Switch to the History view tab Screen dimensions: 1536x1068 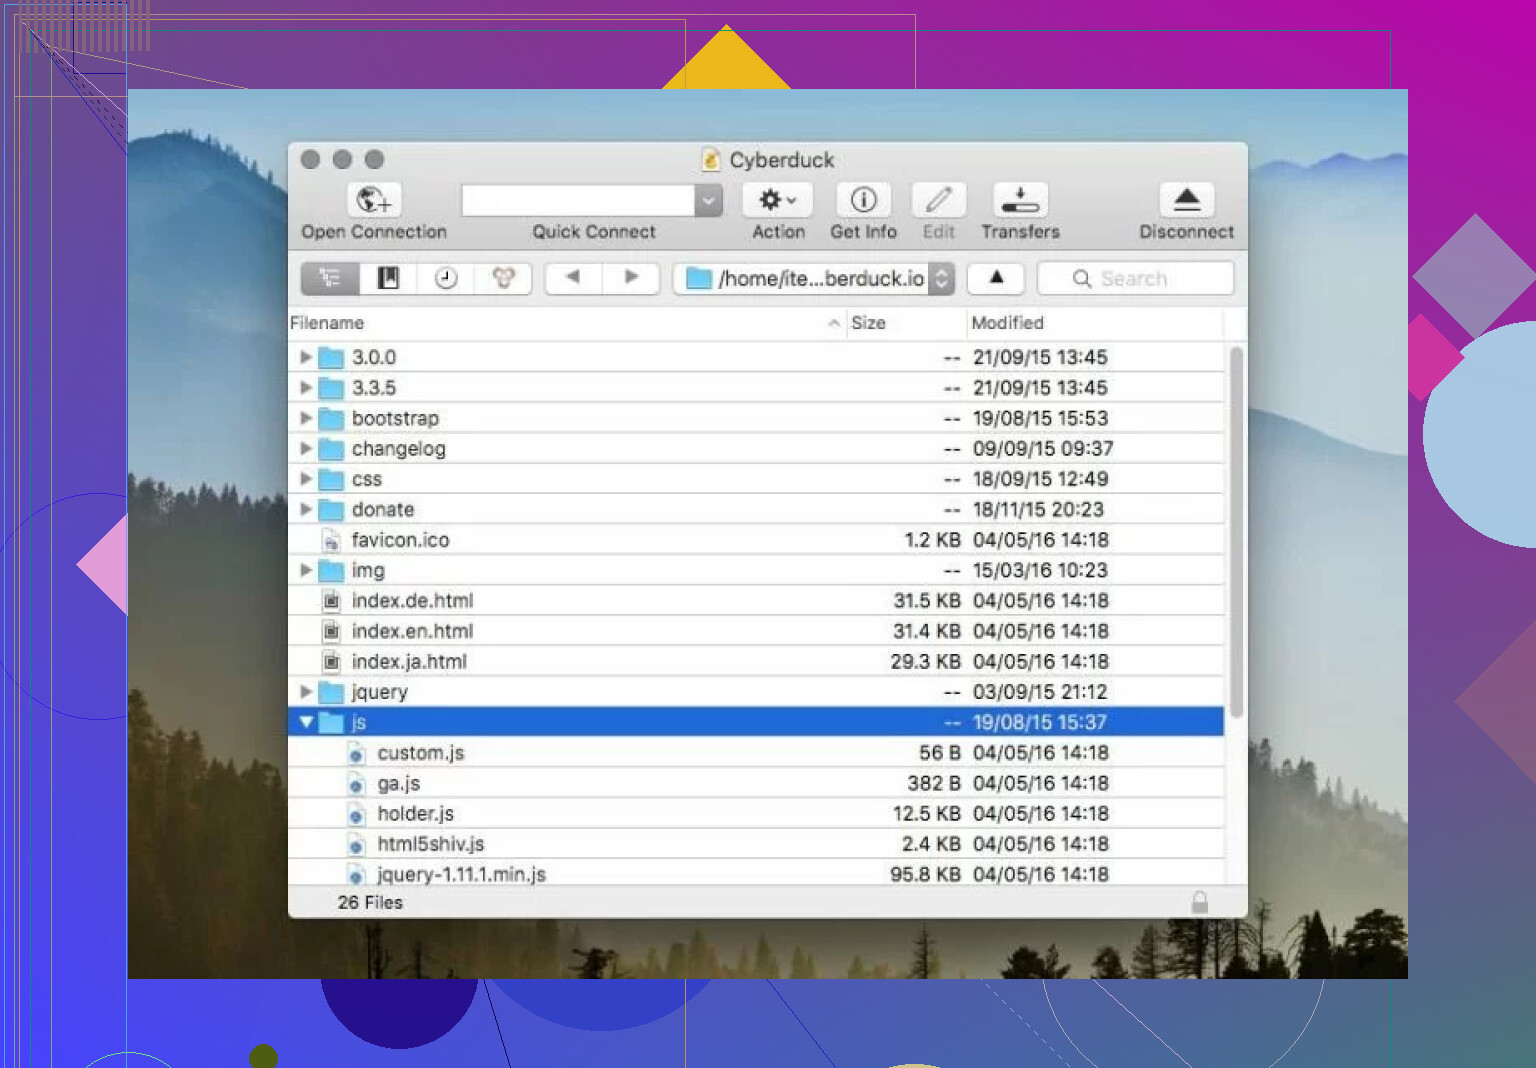[x=446, y=278]
